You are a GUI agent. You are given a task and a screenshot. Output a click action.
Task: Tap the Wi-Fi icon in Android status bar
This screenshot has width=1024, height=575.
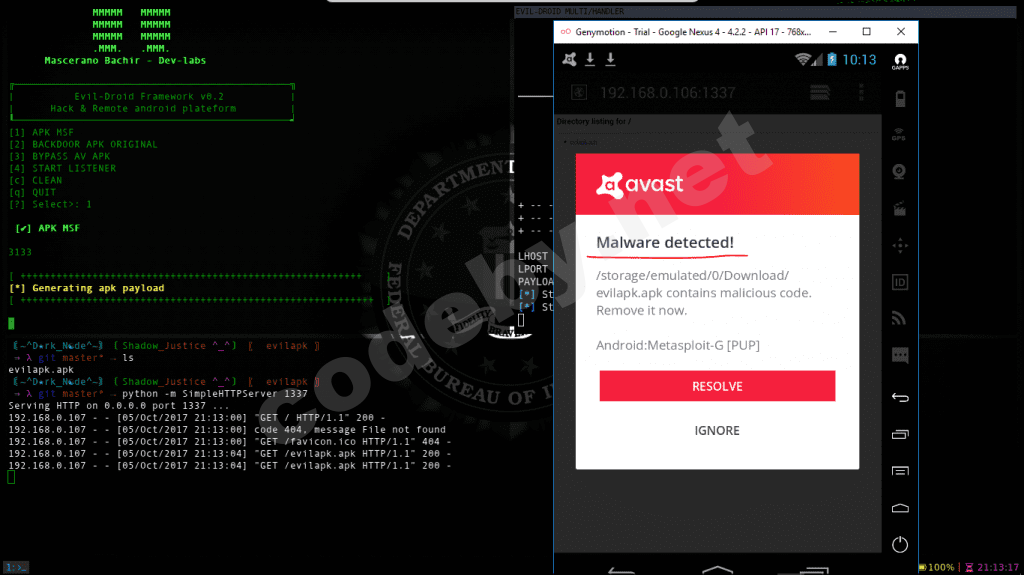[803, 59]
